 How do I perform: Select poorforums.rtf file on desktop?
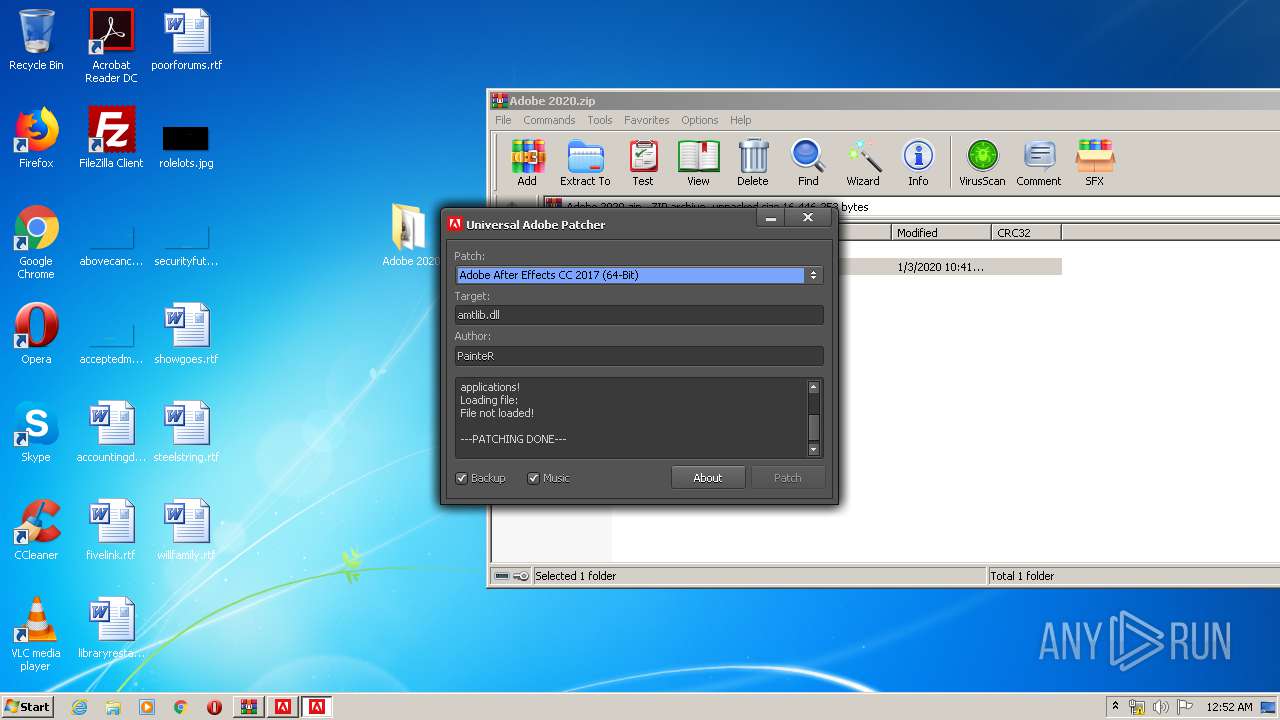point(187,40)
